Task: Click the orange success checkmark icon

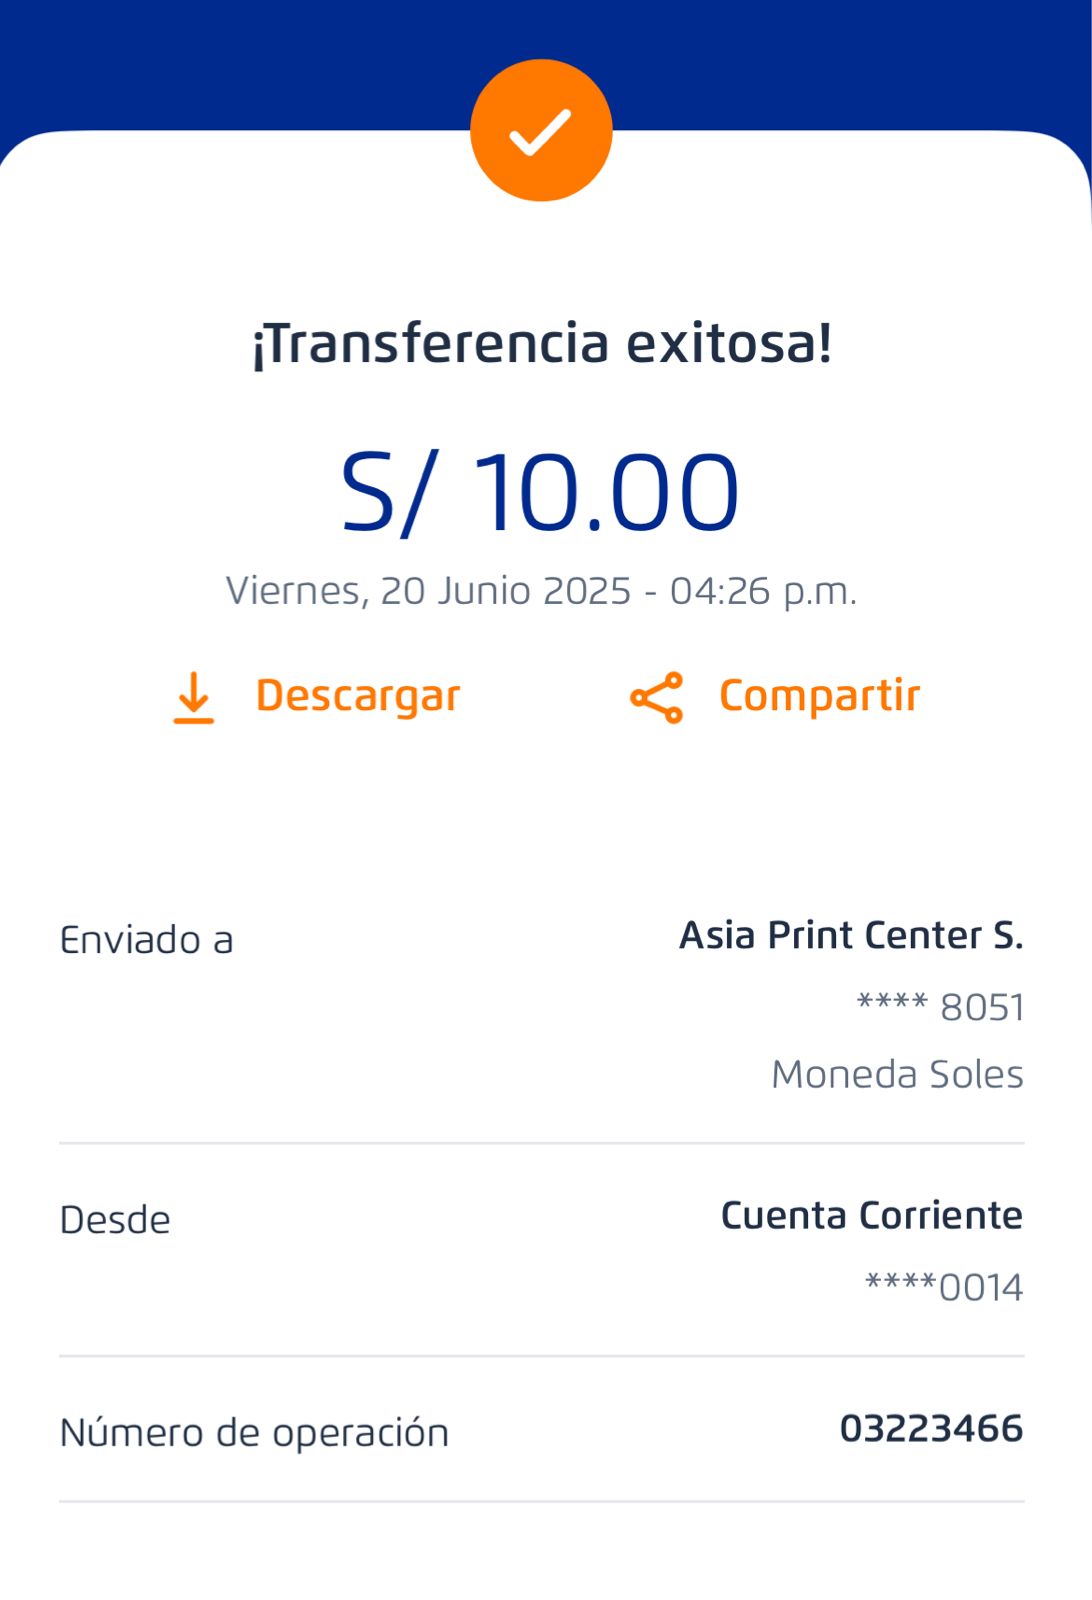Action: click(541, 131)
